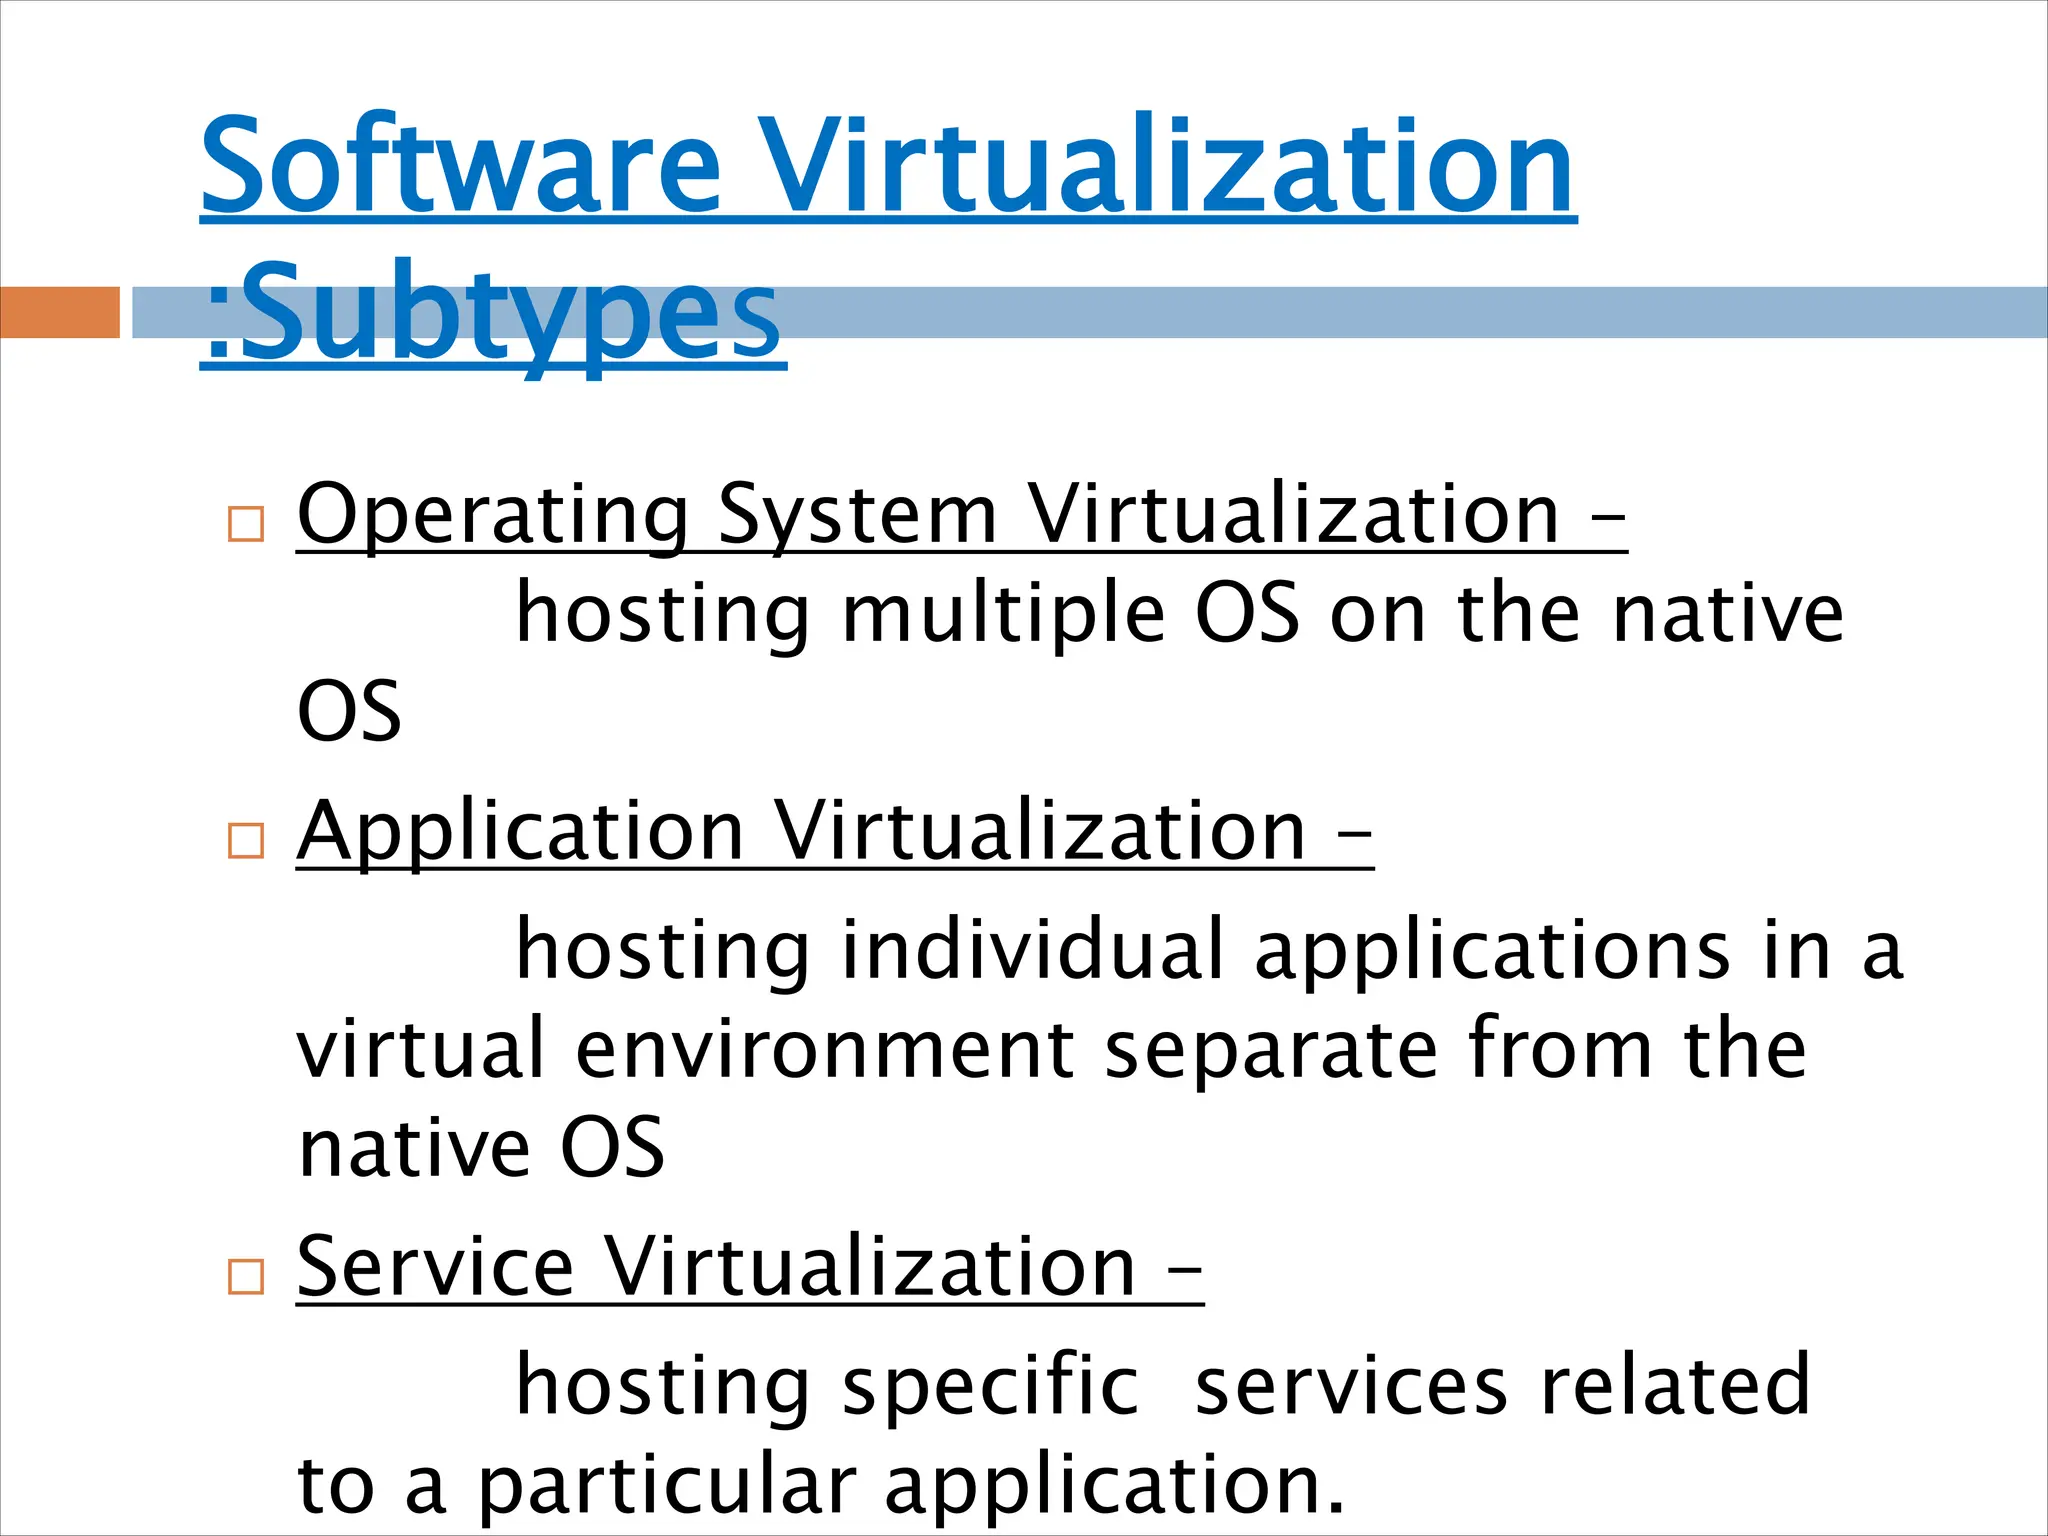The height and width of the screenshot is (1536, 2048).
Task: Click 'hosting multiple OS on the native' line
Action: tap(1179, 613)
